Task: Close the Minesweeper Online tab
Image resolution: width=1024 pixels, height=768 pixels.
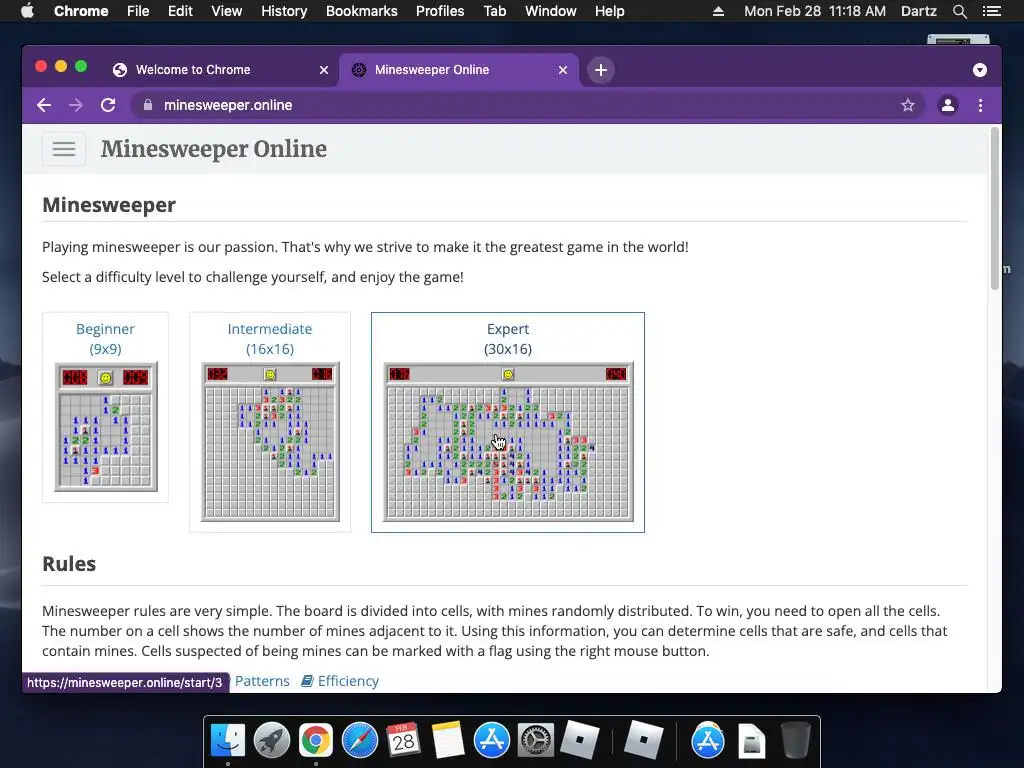Action: point(563,70)
